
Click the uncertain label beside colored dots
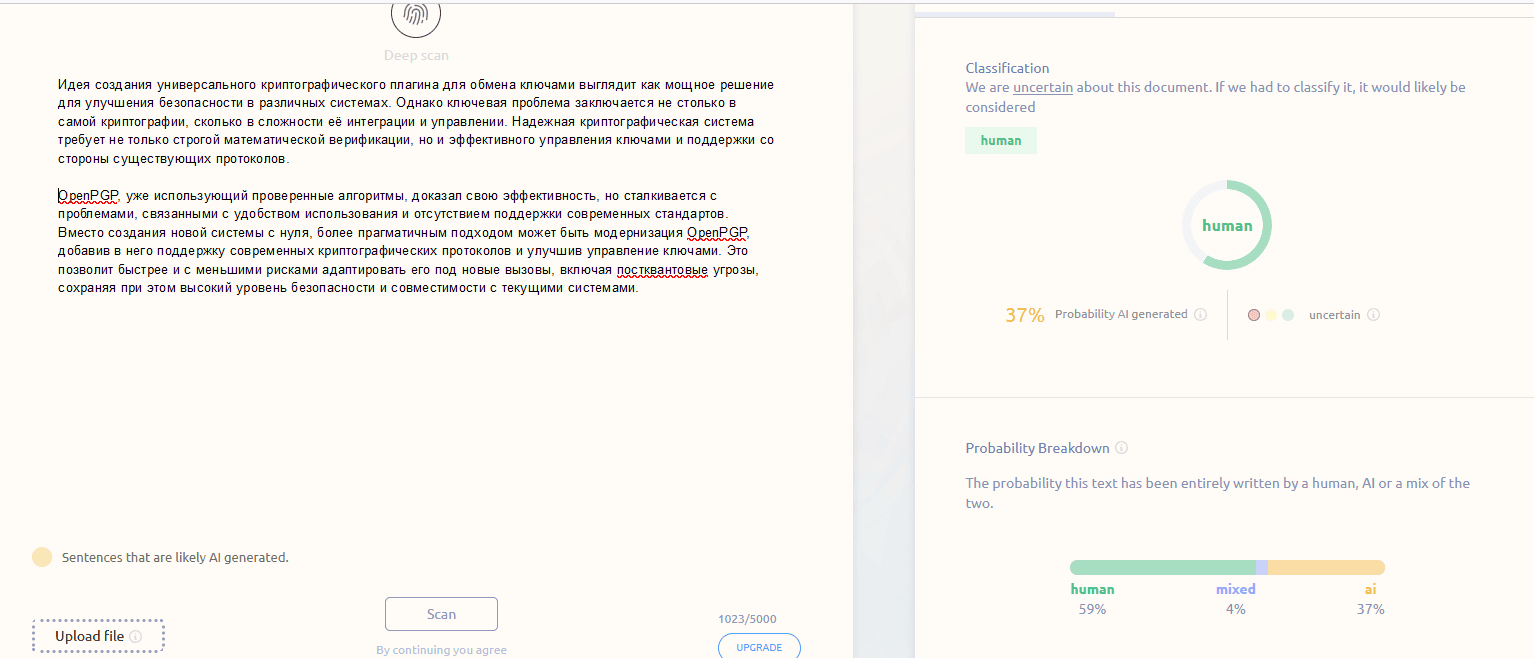(x=1335, y=314)
